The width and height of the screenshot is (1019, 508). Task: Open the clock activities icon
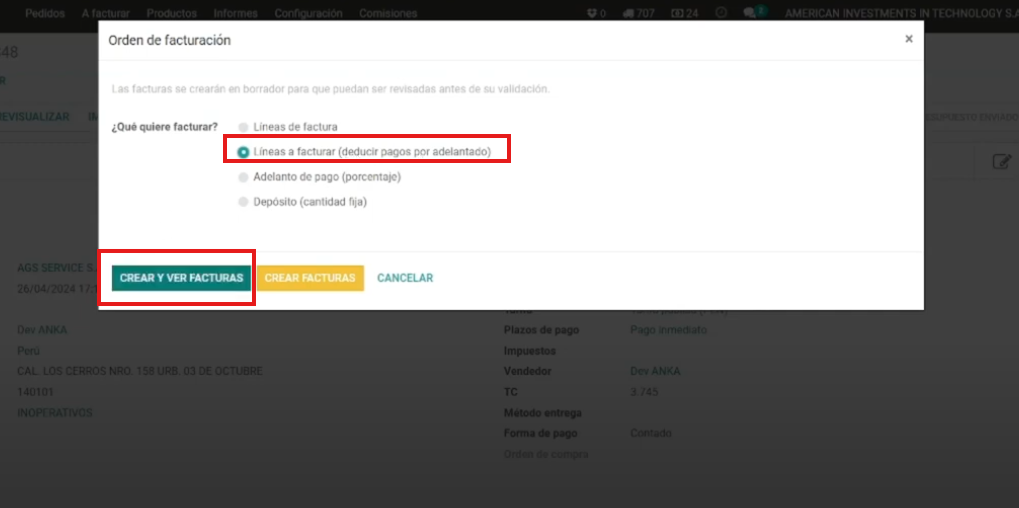721,13
